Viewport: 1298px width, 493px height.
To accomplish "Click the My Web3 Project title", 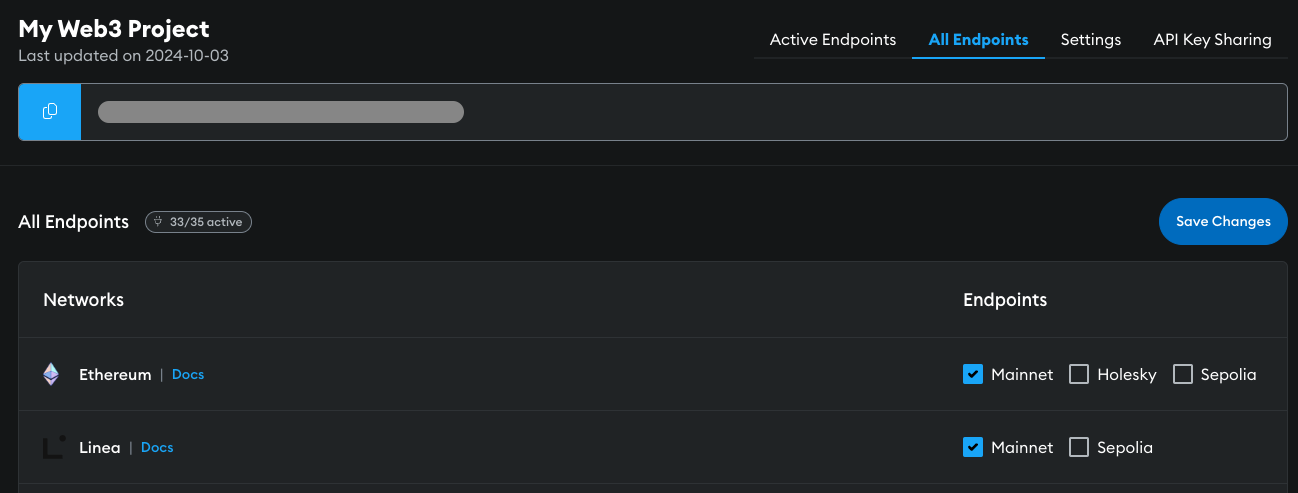I will tap(114, 29).
